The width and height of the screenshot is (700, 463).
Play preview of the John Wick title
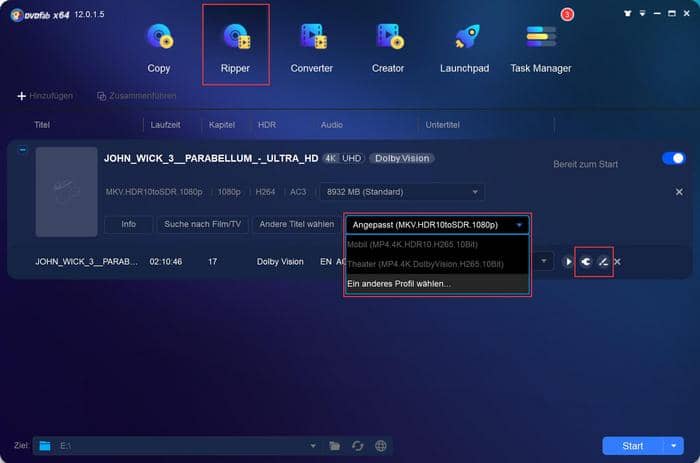pos(568,262)
